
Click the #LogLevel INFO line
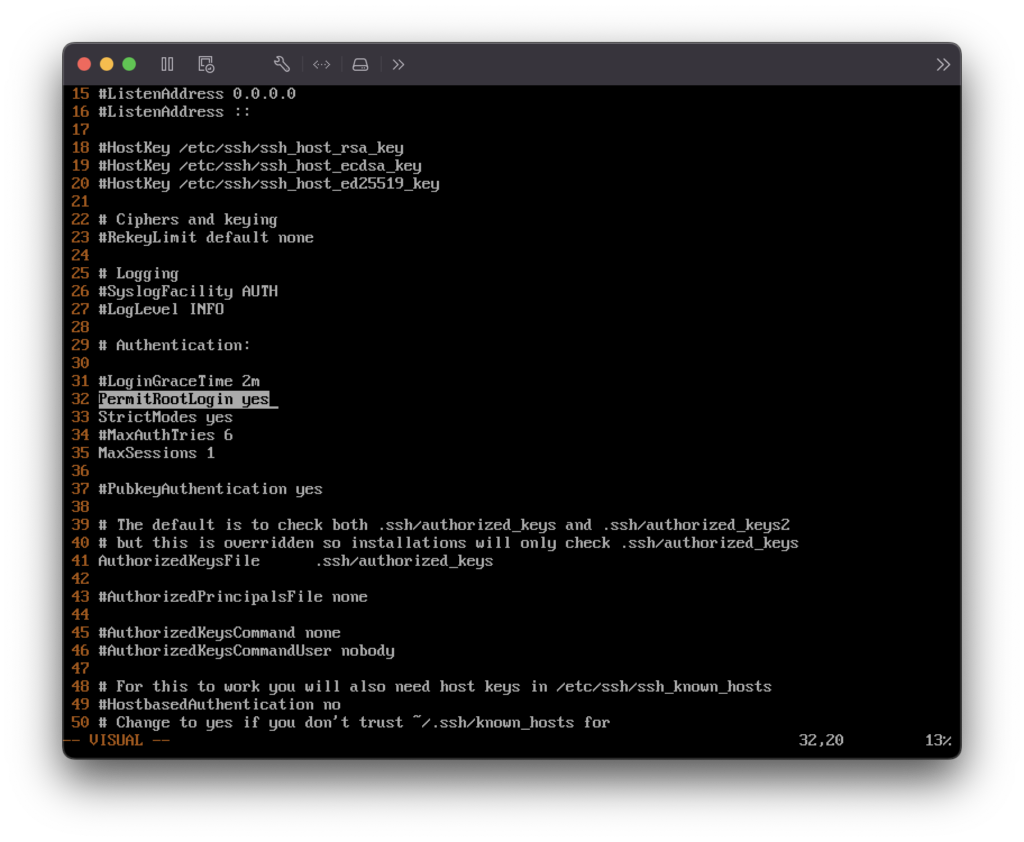tap(161, 309)
